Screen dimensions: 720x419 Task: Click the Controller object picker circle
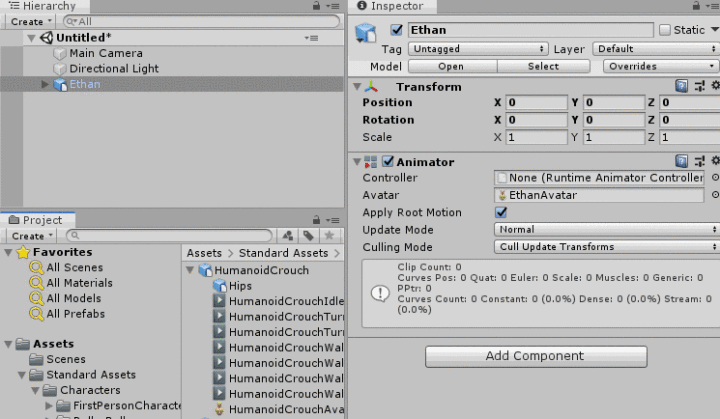(x=714, y=178)
